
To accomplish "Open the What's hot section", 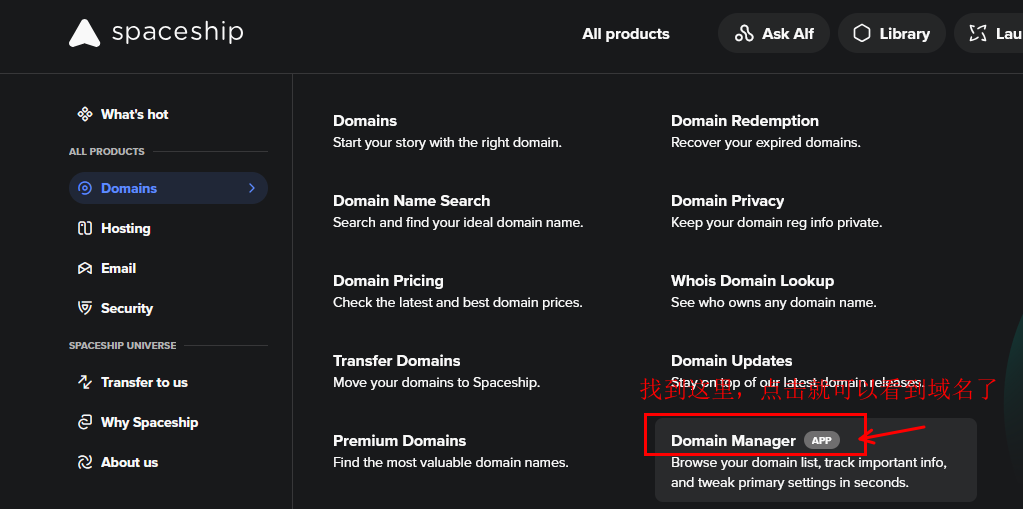I will tap(134, 114).
